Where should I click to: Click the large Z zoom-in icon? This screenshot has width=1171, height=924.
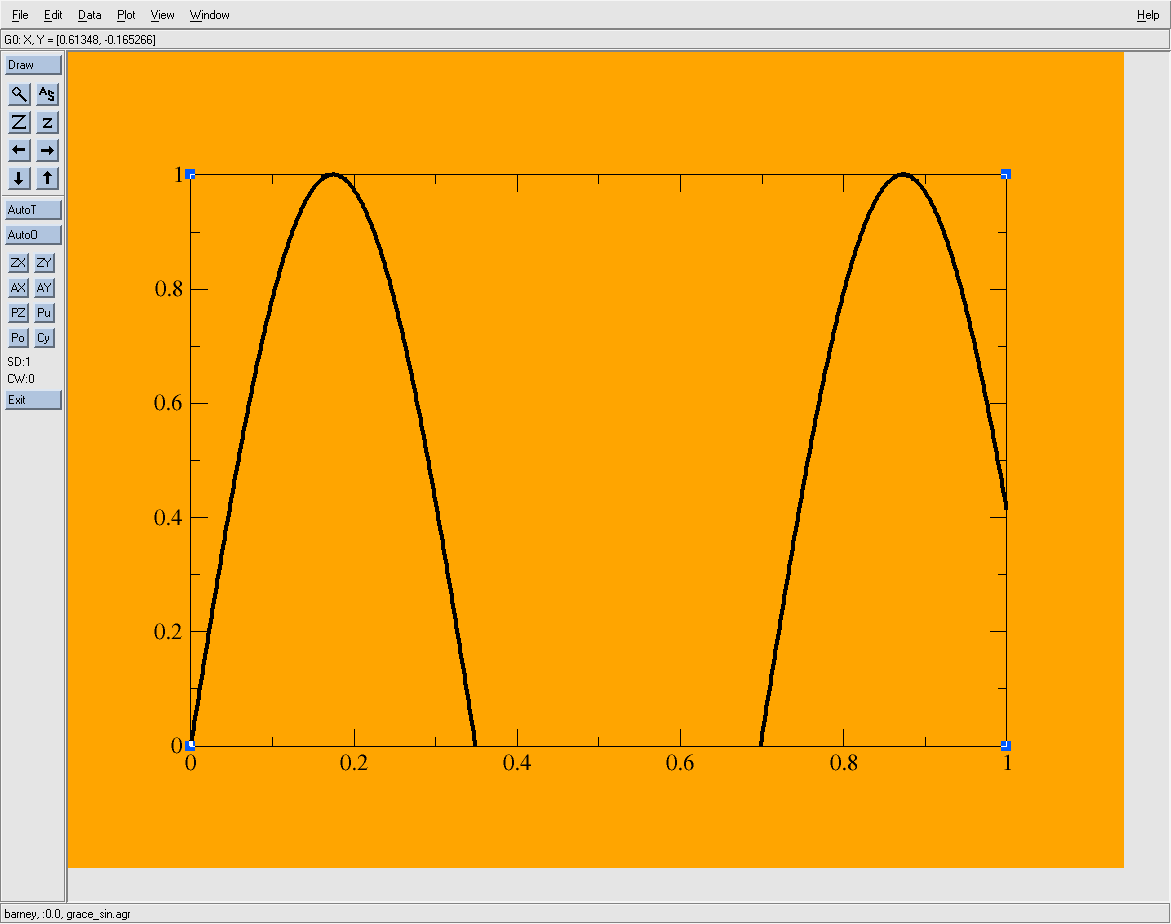point(19,123)
